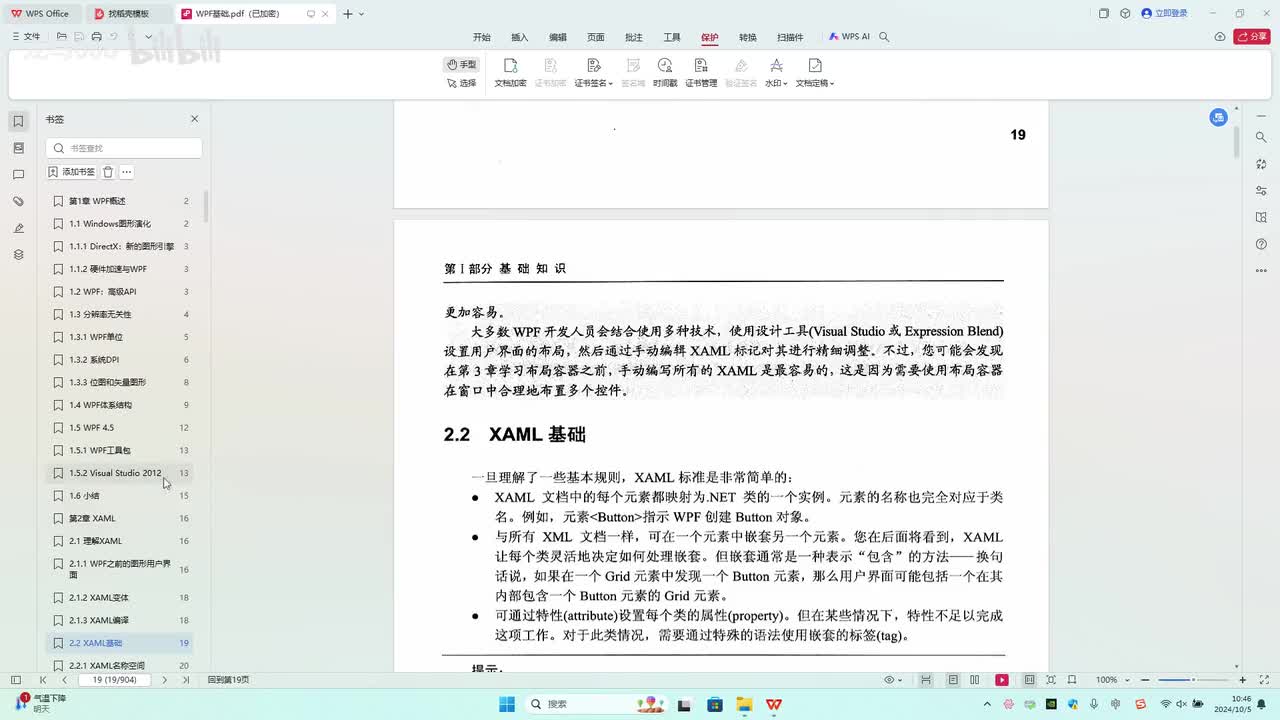
Task: Open the Thumbnails panel icon in the left sidebar
Action: tap(18, 148)
